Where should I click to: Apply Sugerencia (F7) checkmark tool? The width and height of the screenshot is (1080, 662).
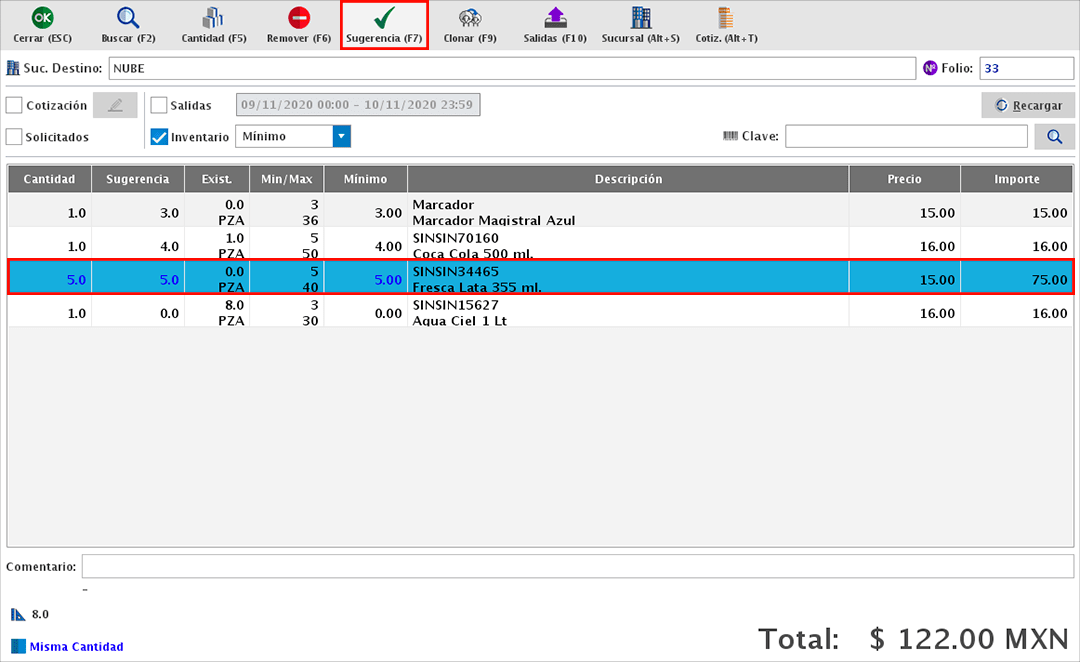384,25
